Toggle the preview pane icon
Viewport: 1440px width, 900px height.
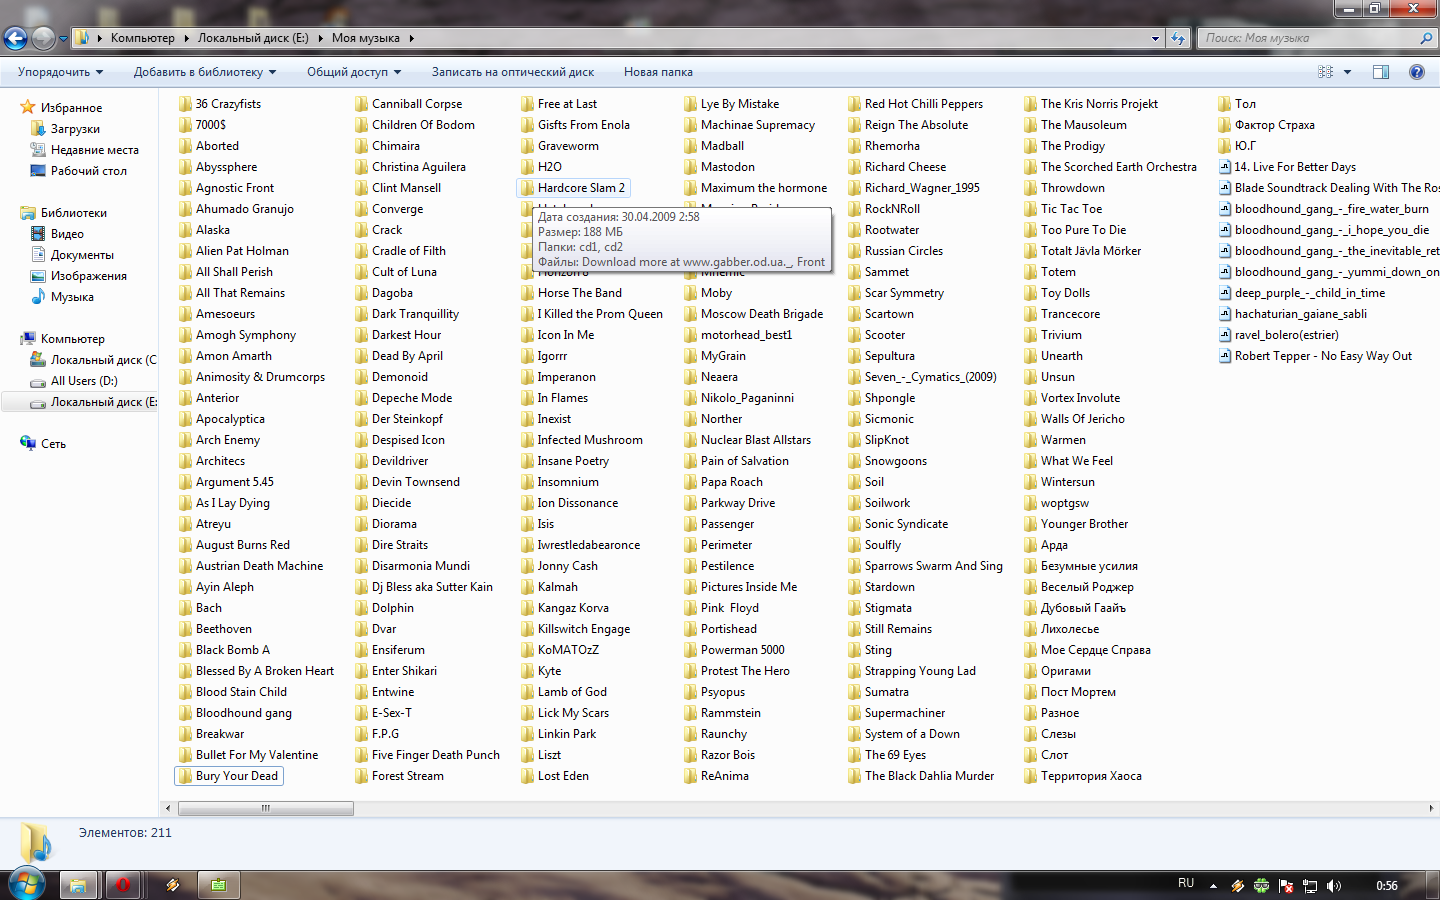click(x=1381, y=72)
